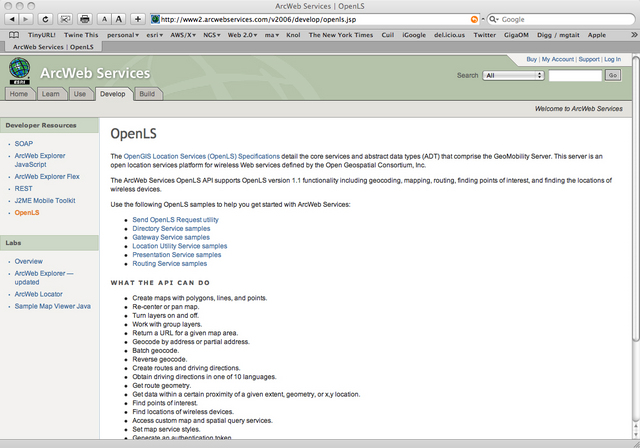The image size is (640, 448).
Task: Click the OpenLS sidebar link
Action: [27, 213]
